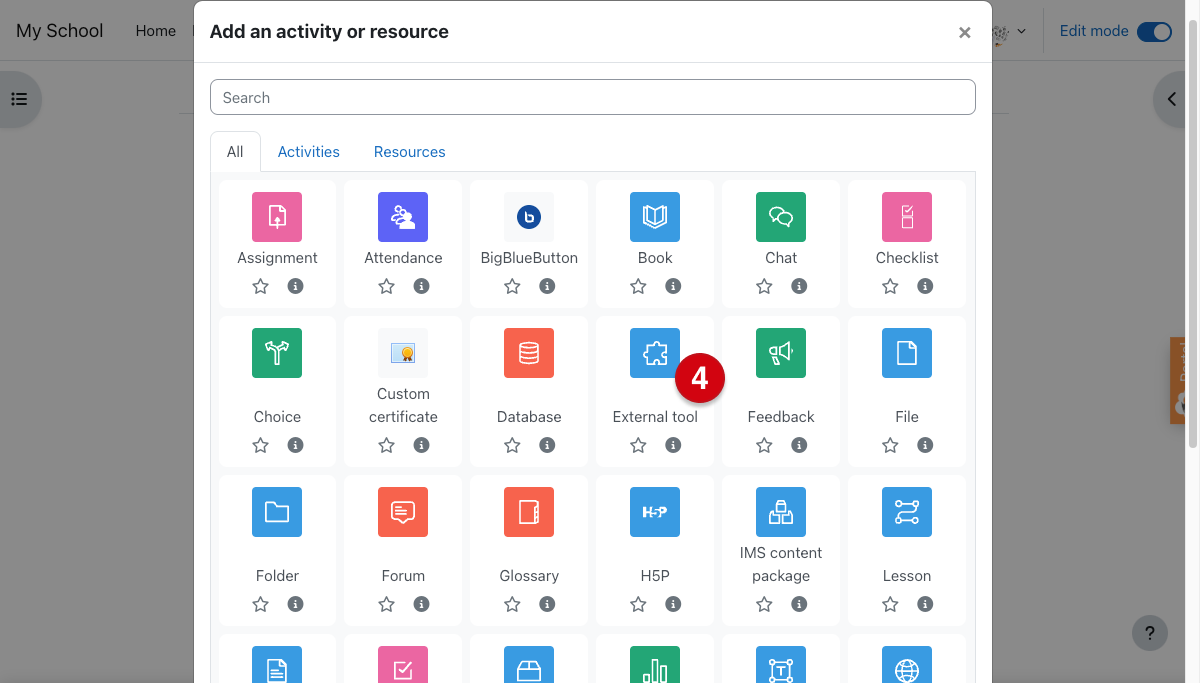
Task: Choose the Glossary activity icon
Action: tap(529, 512)
